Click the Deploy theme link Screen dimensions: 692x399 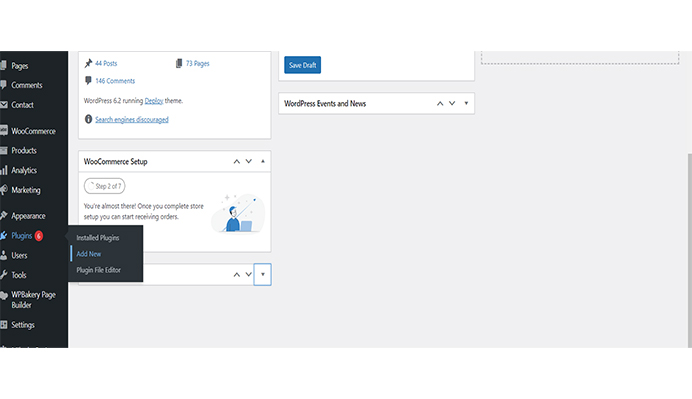pyautogui.click(x=154, y=101)
